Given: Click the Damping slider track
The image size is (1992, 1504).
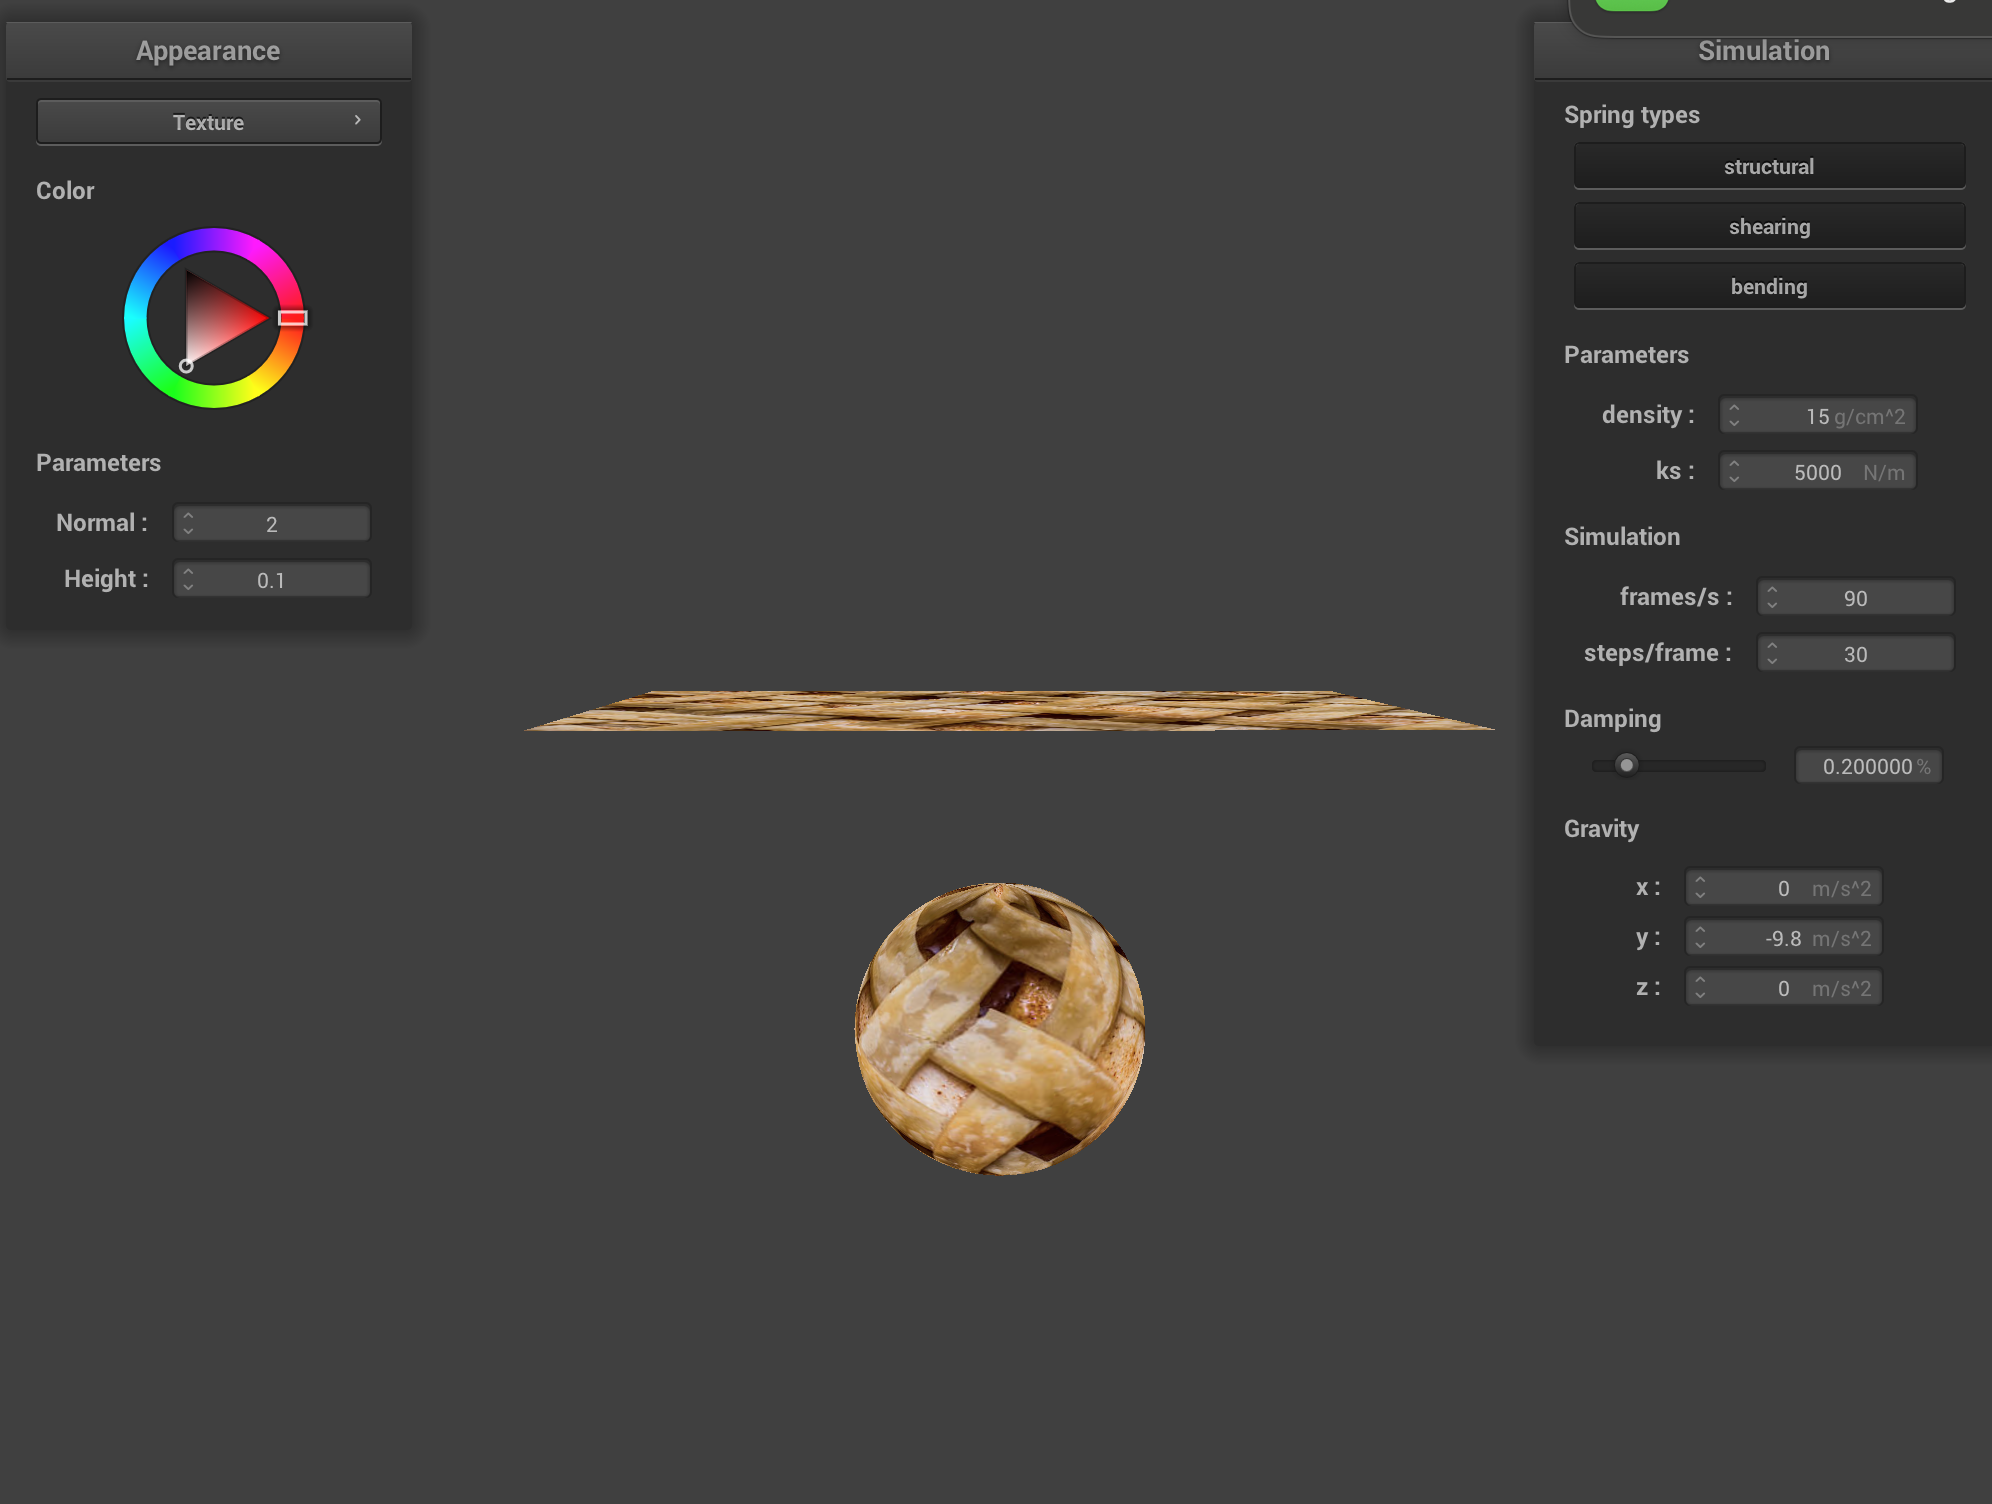Looking at the screenshot, I should (1678, 765).
